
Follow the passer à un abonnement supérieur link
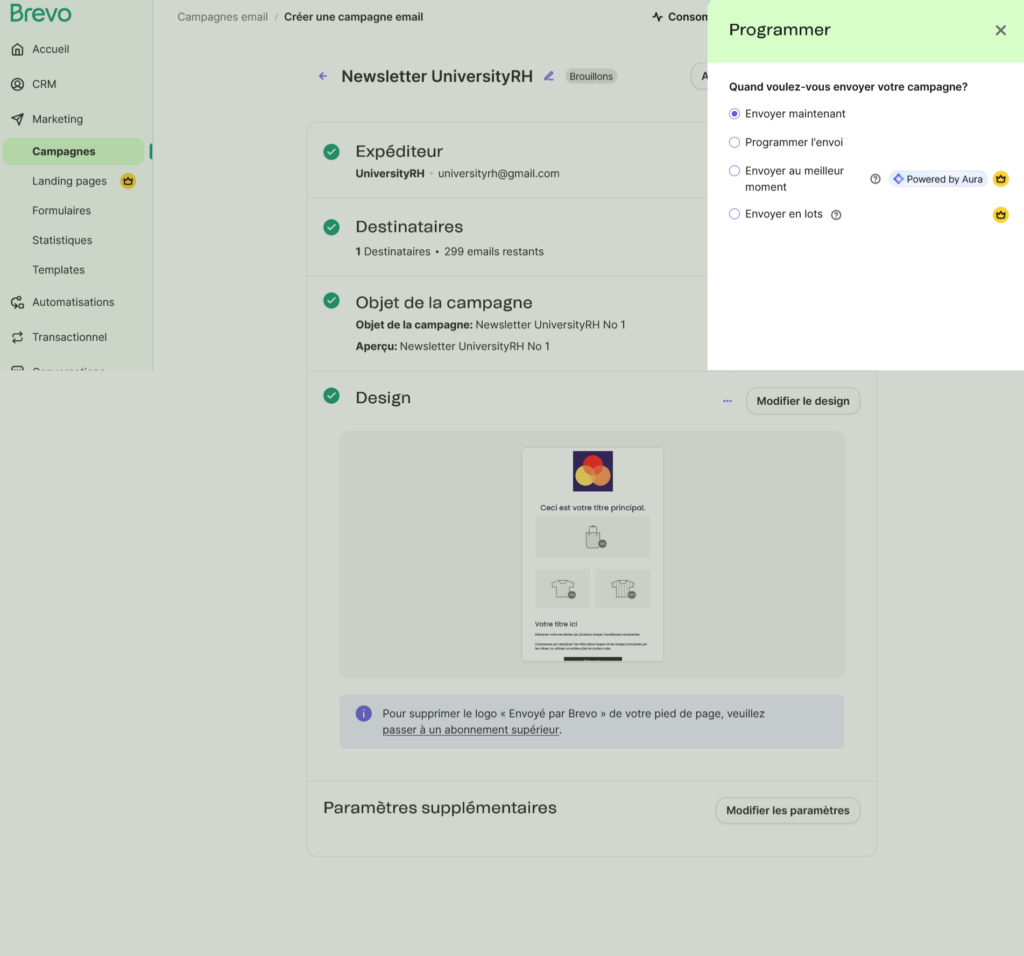470,730
